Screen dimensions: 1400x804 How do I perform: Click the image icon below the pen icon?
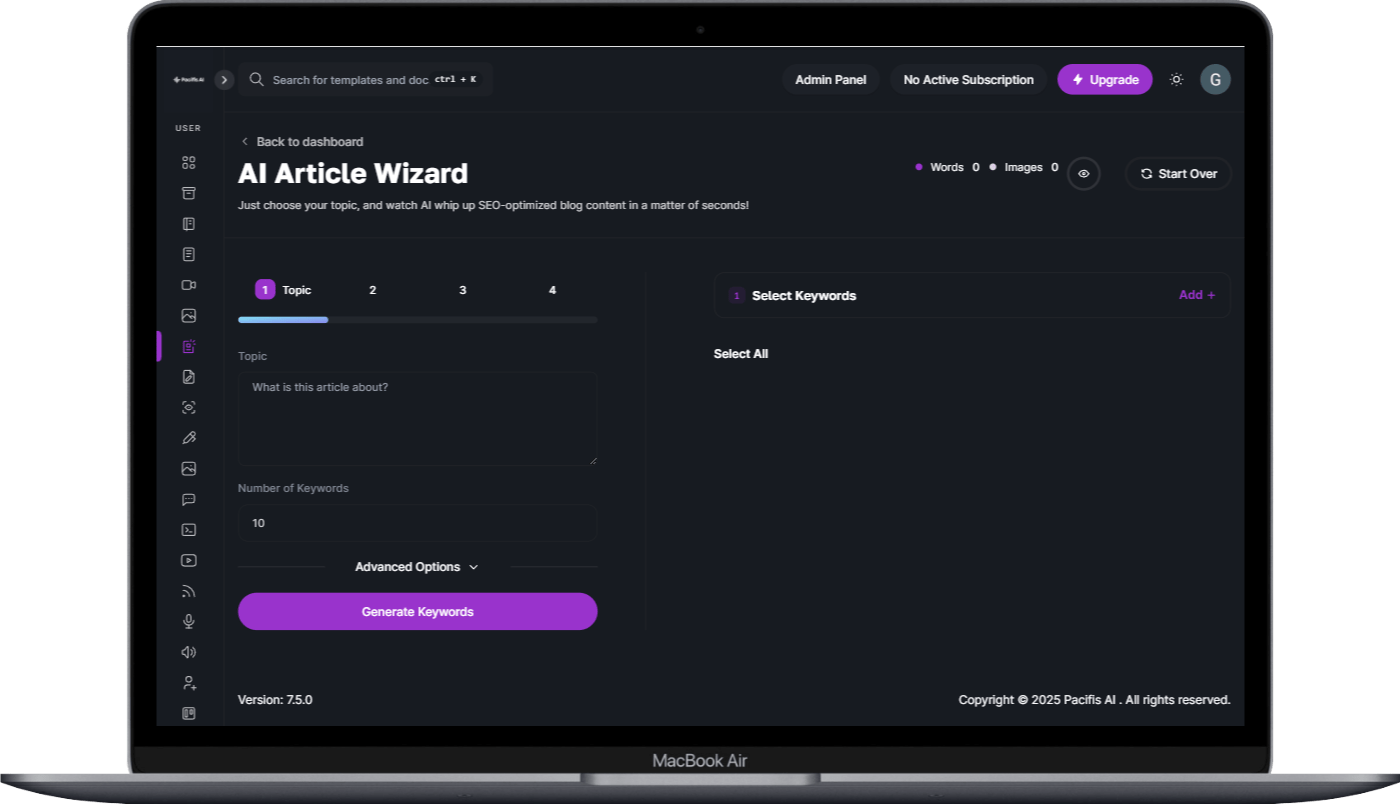[x=189, y=469]
